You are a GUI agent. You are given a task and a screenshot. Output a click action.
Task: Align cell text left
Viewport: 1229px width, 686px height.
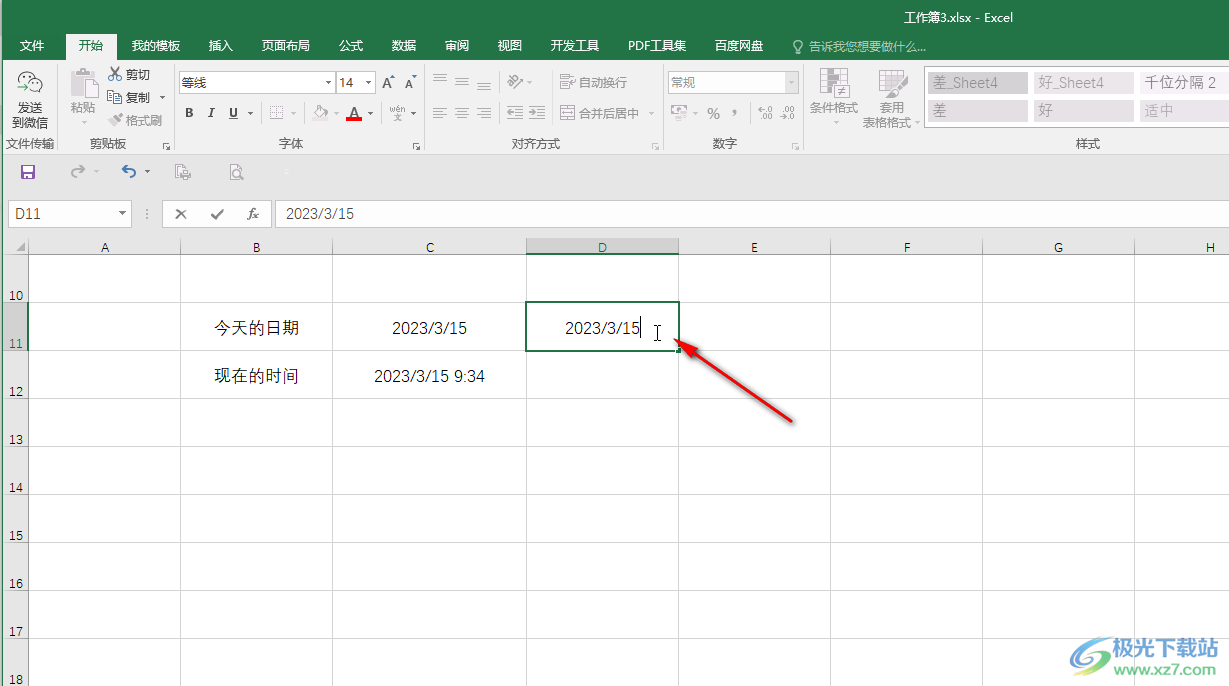pos(439,113)
